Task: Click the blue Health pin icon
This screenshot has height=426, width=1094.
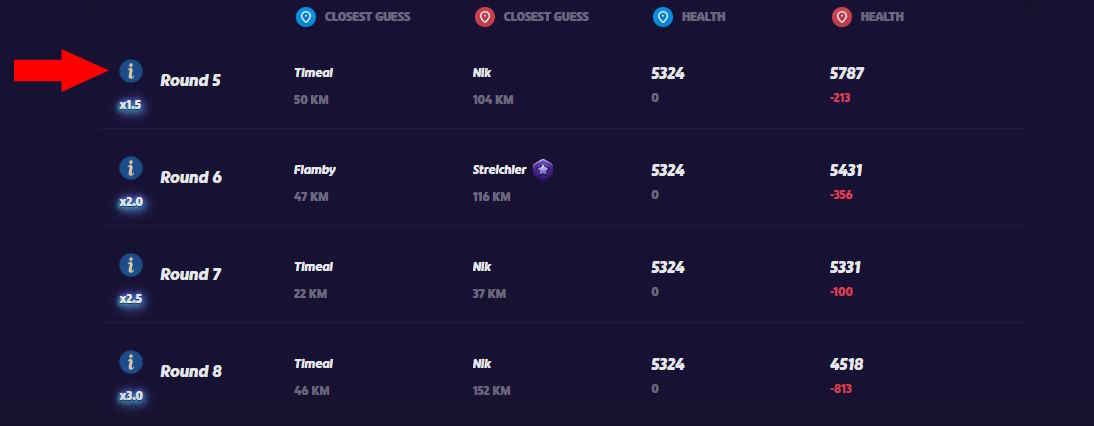Action: click(662, 17)
